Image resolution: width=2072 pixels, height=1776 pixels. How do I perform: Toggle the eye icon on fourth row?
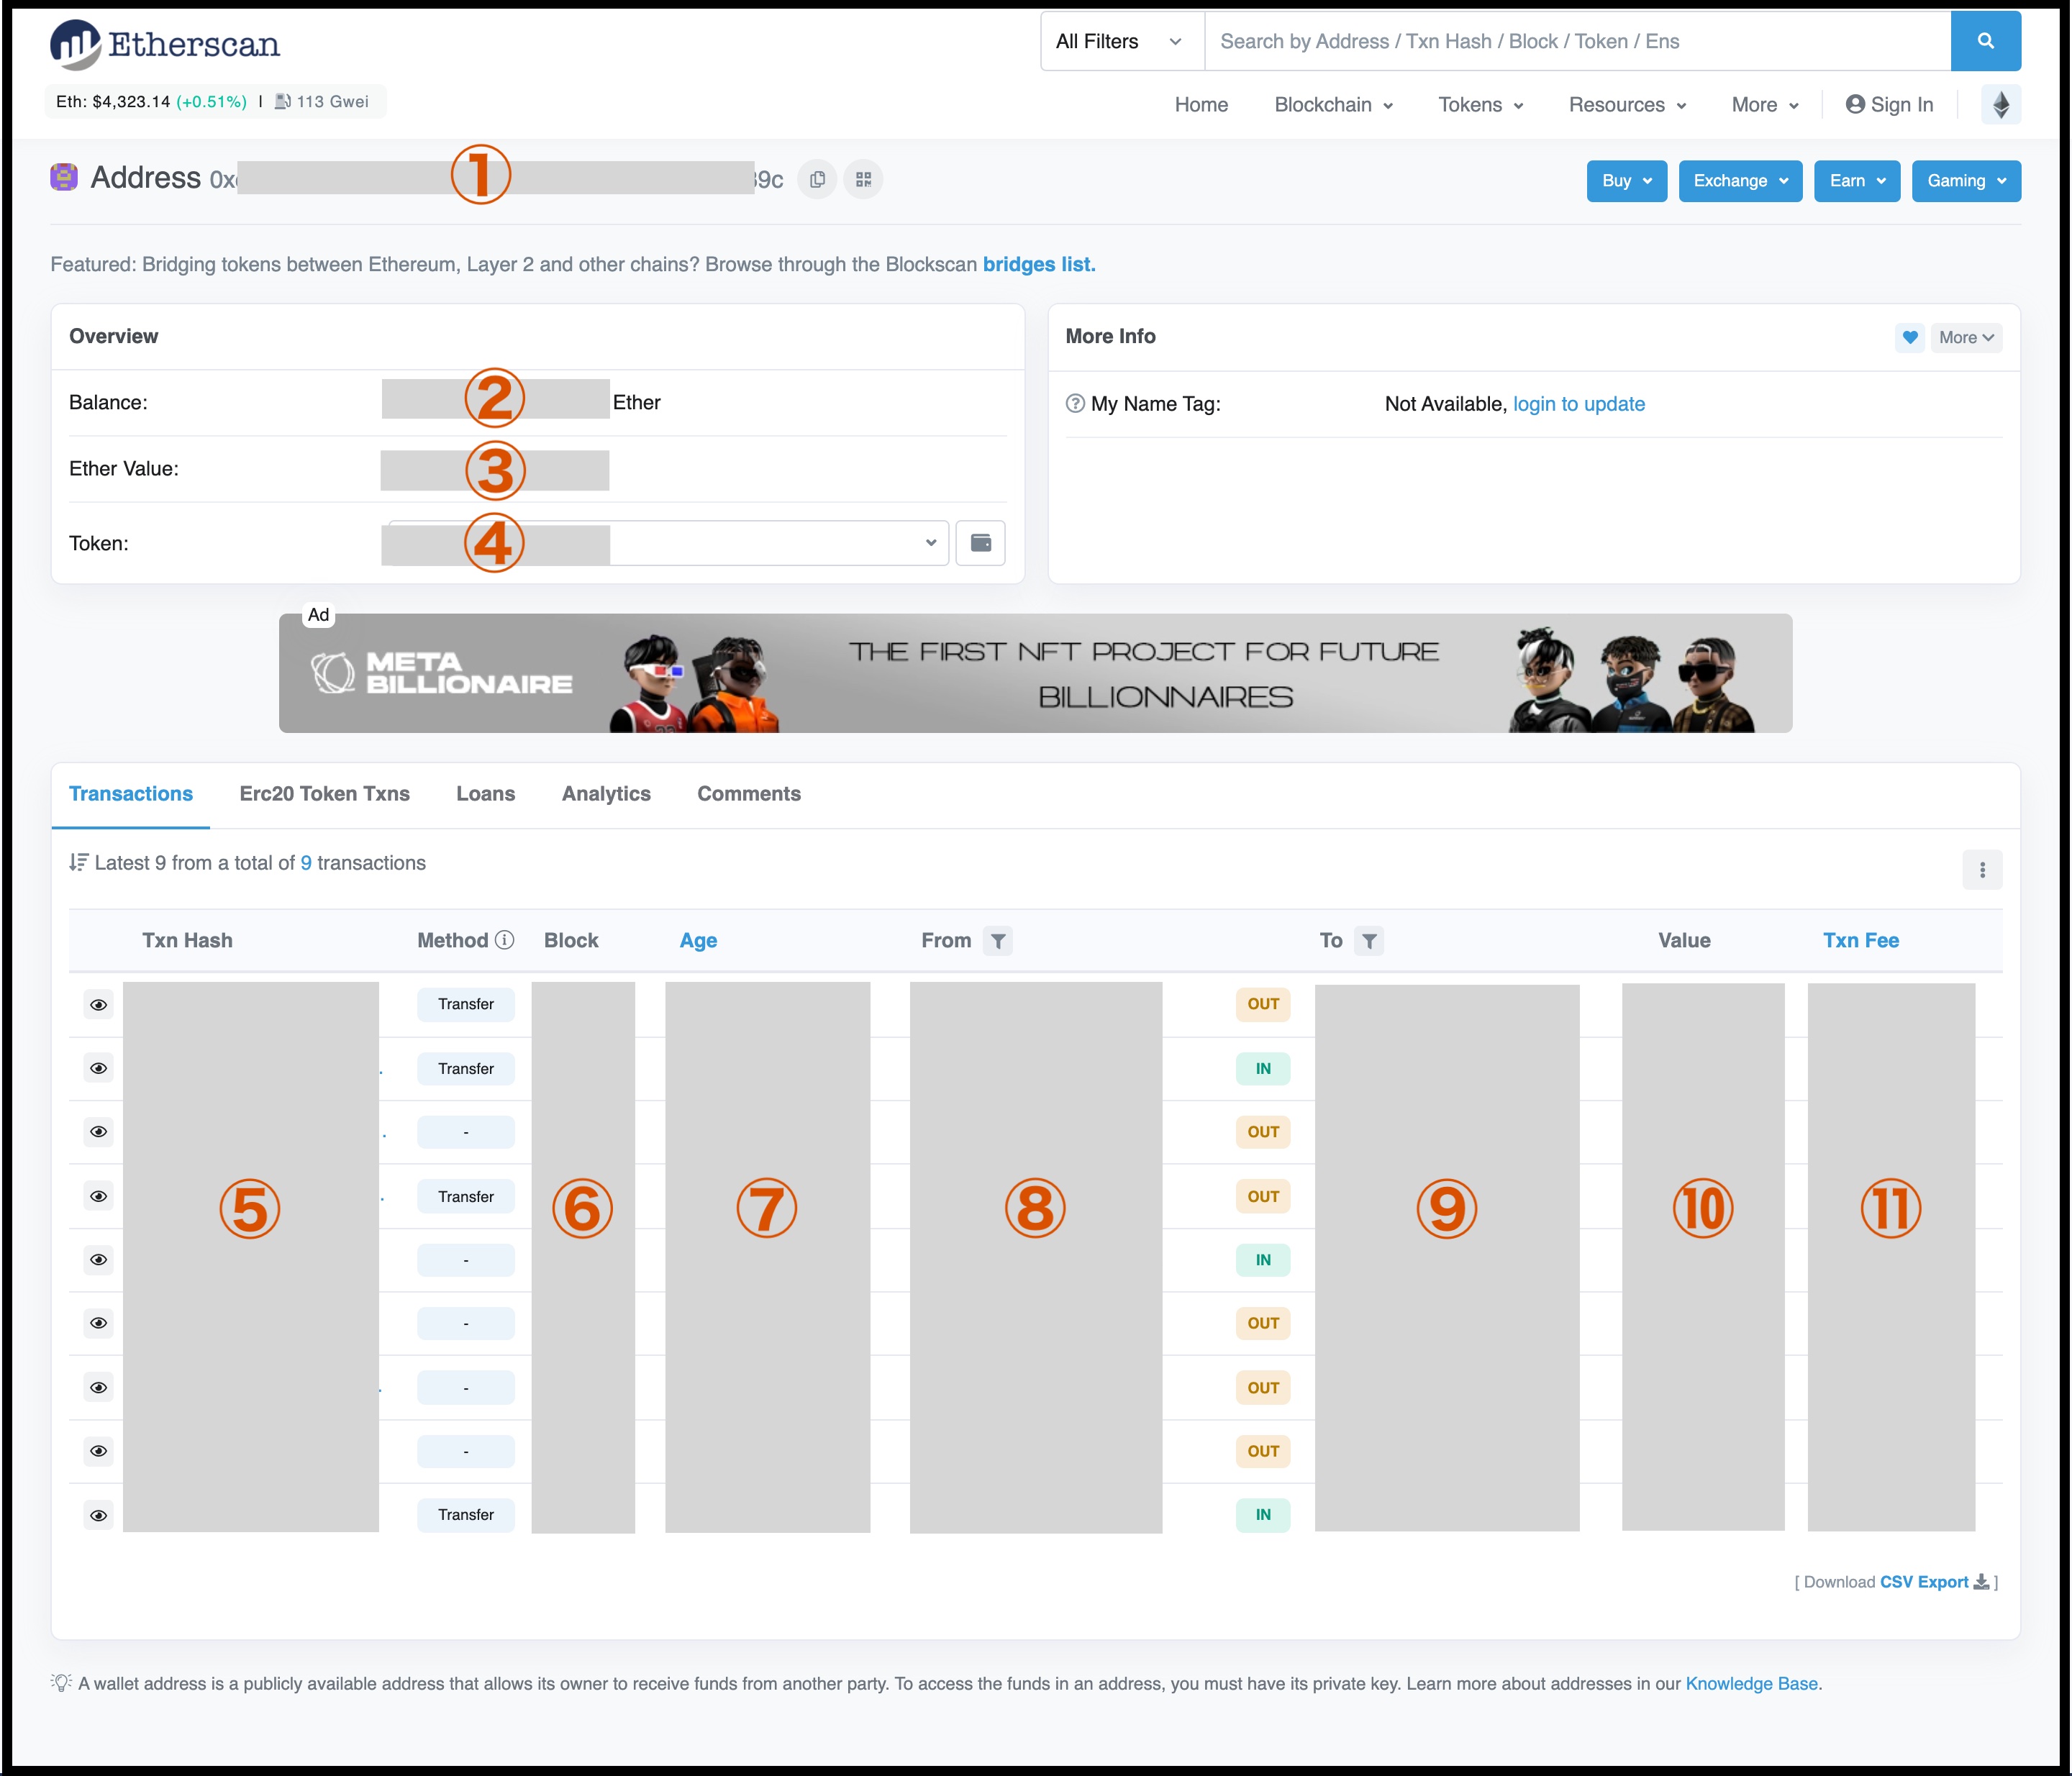pos(98,1196)
